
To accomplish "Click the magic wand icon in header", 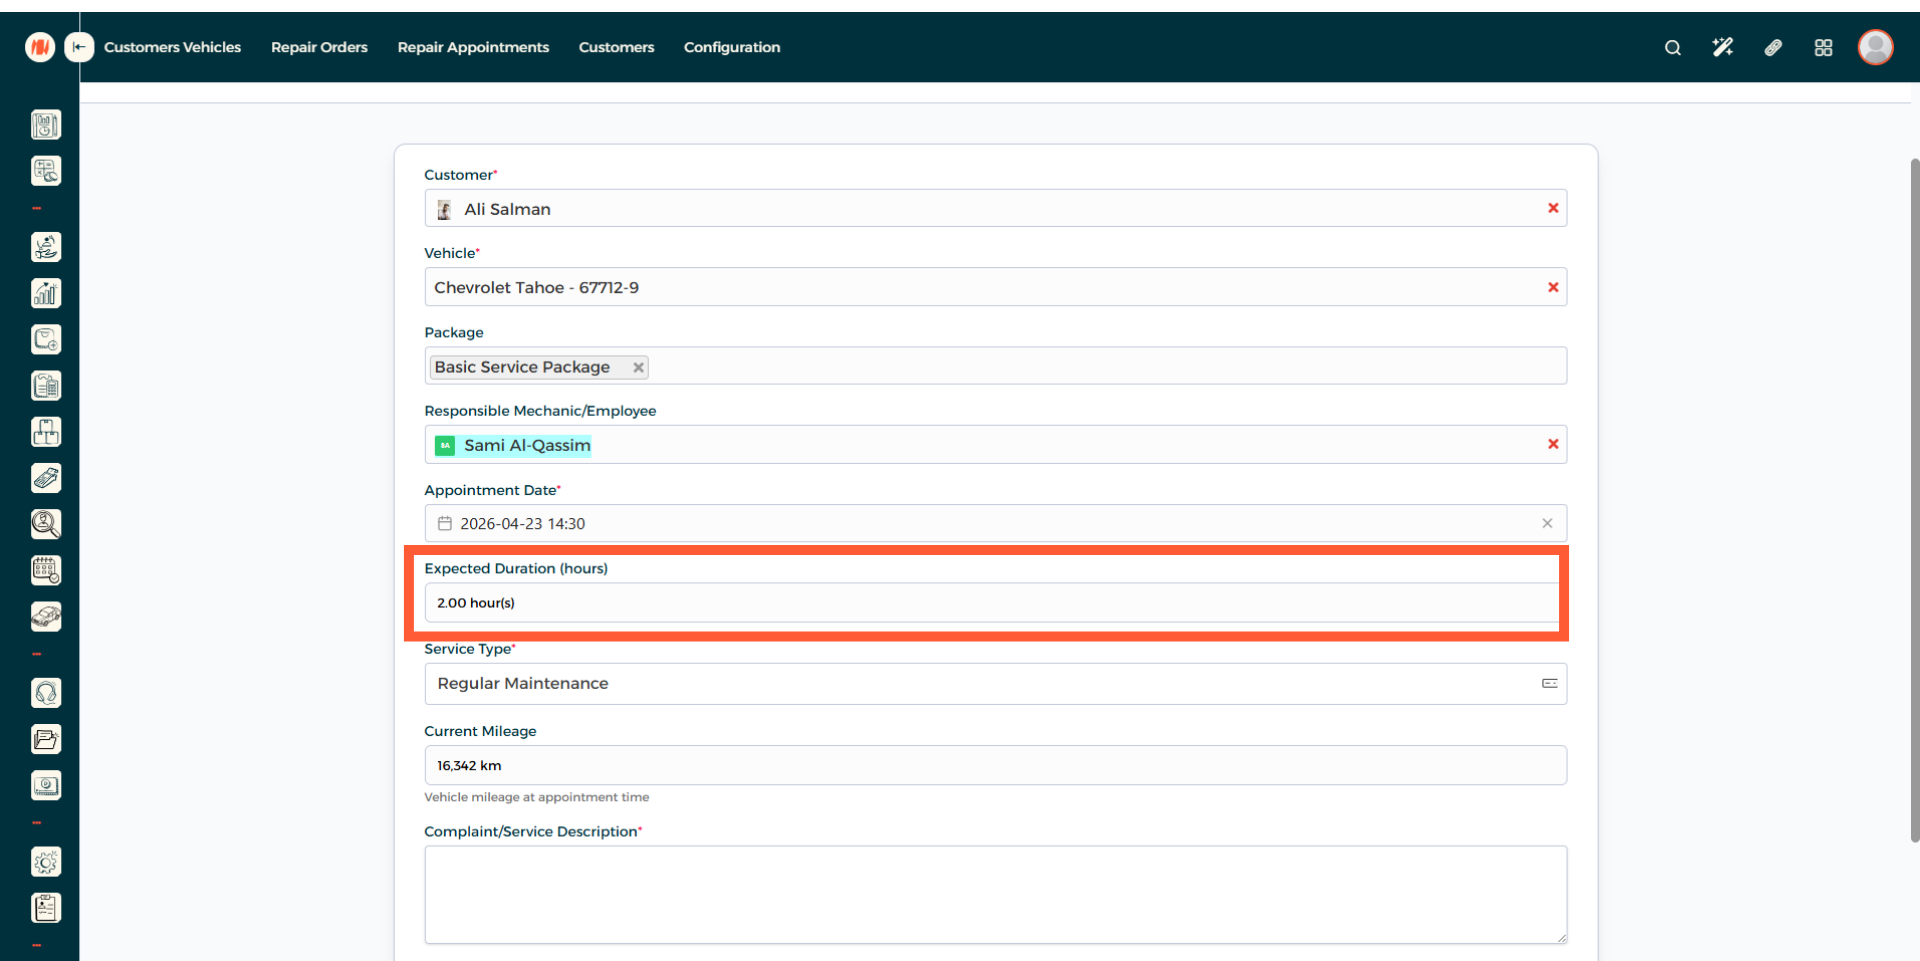I will coord(1722,47).
